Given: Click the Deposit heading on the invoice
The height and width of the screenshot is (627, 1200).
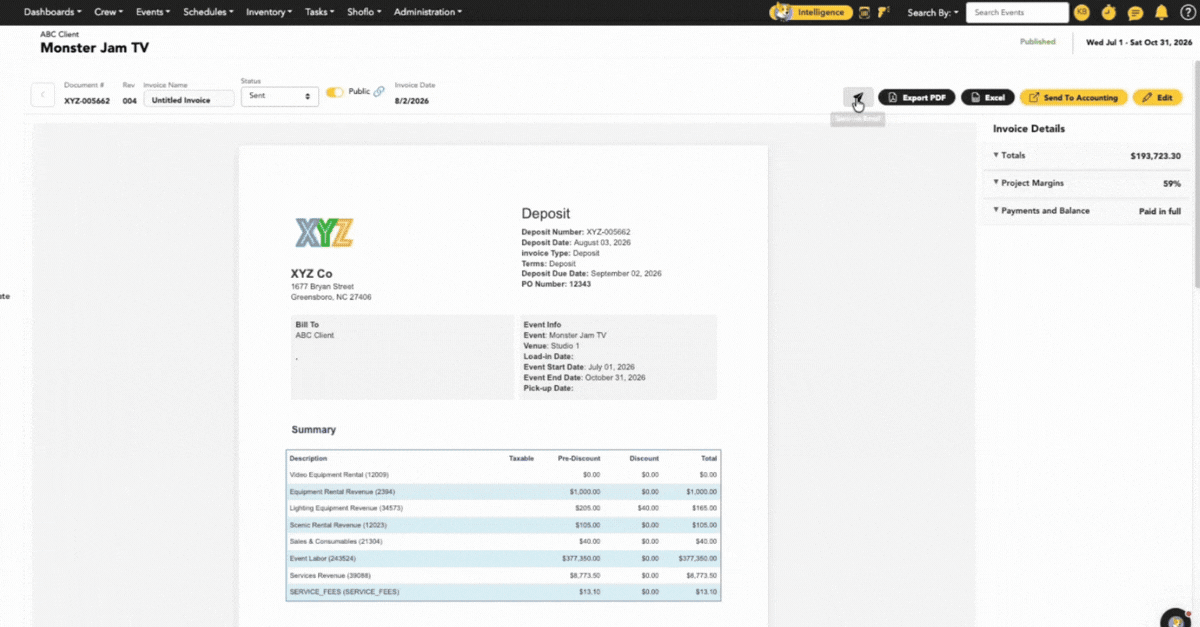Looking at the screenshot, I should (x=545, y=214).
